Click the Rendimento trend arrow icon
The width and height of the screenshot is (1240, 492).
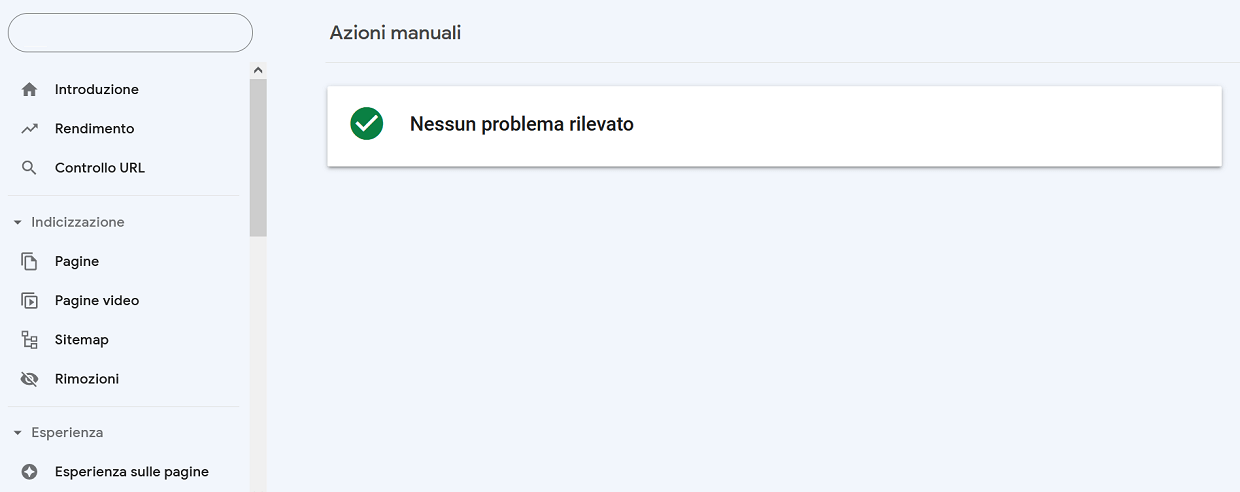(30, 129)
